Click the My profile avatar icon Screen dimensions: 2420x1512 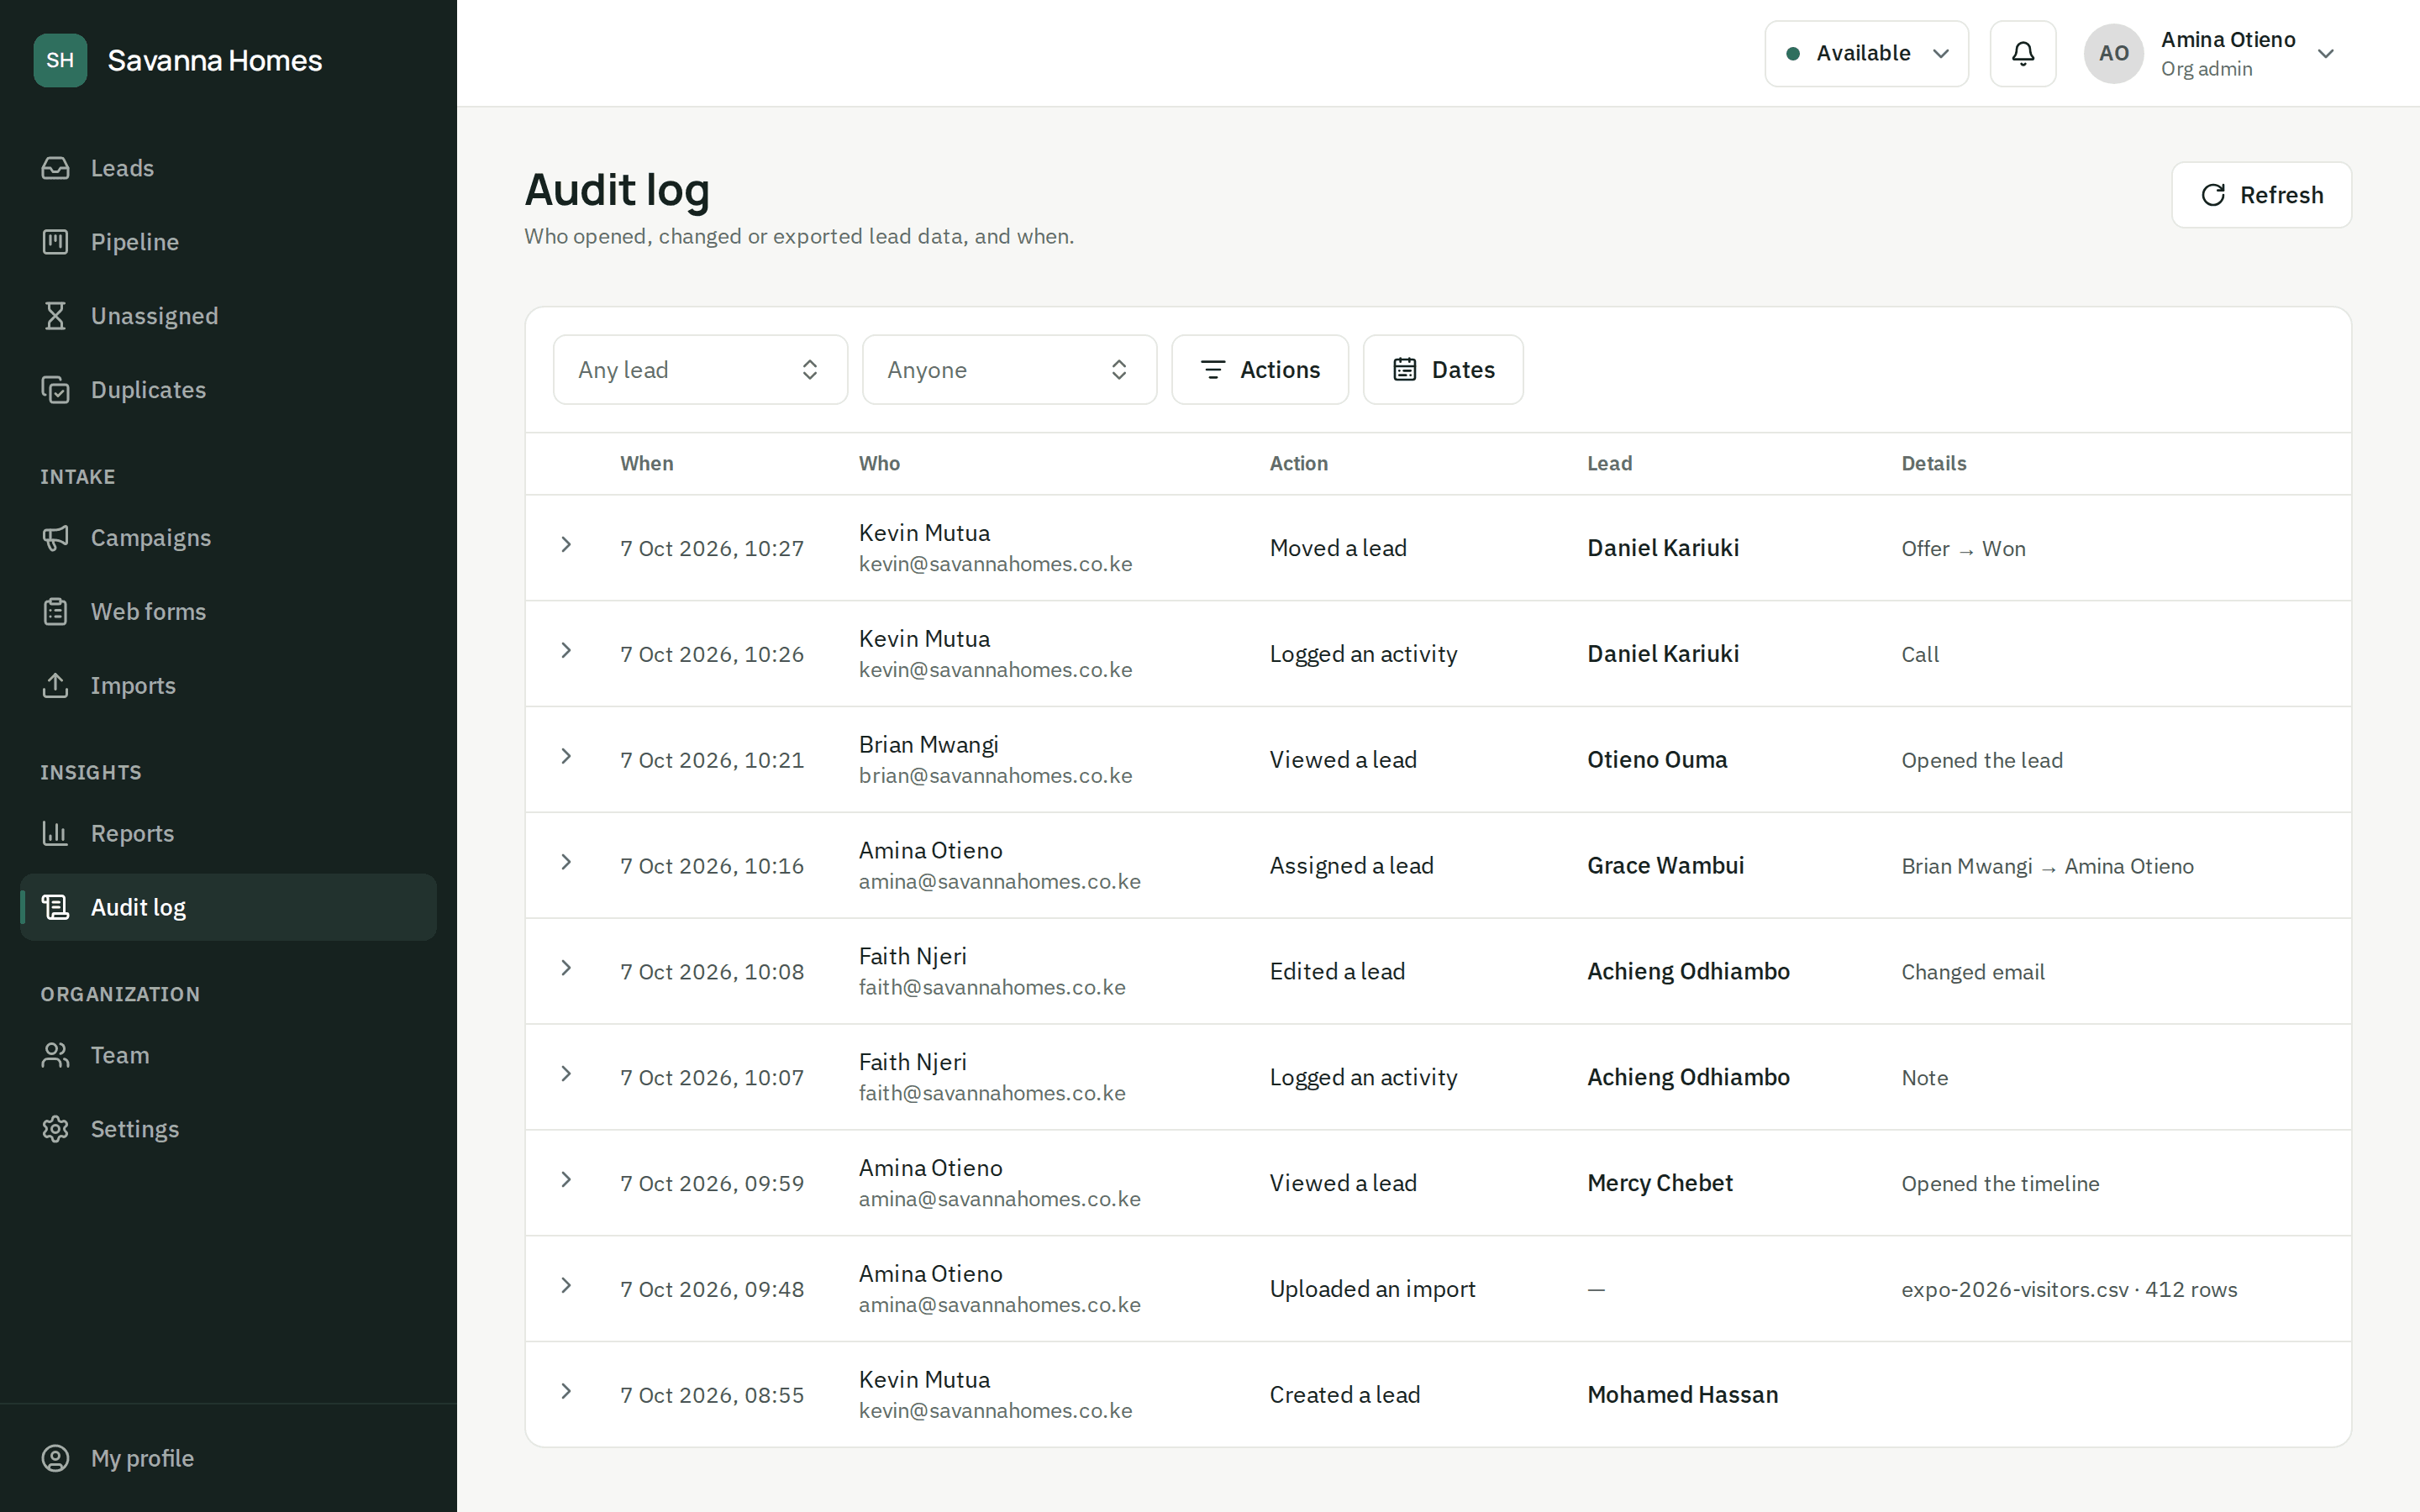coord(56,1459)
